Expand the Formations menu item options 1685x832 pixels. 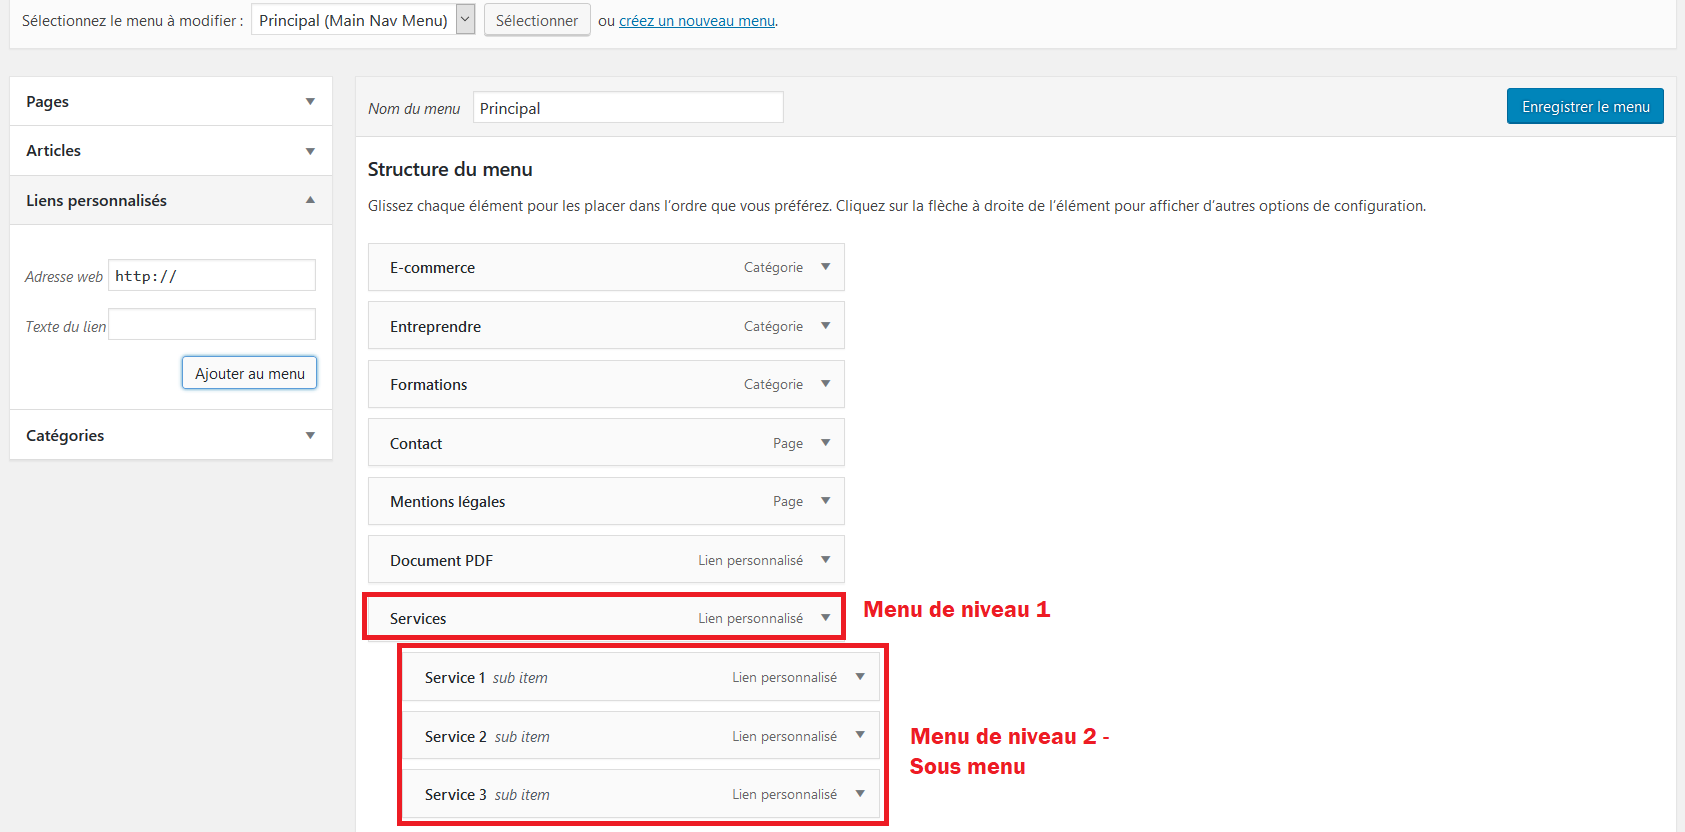click(826, 384)
